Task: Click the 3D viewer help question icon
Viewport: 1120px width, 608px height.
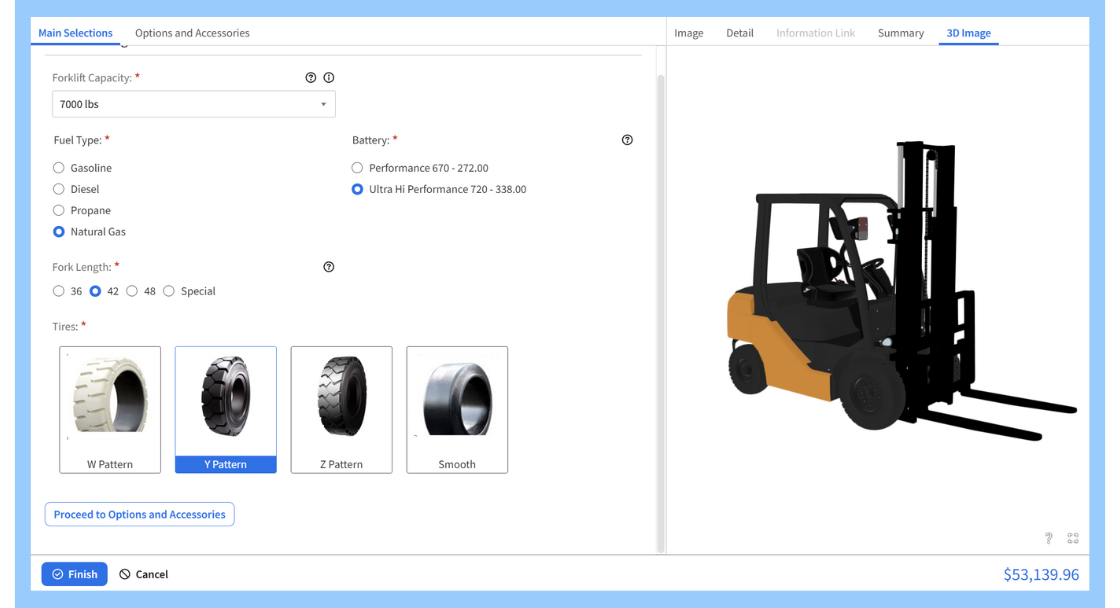Action: pyautogui.click(x=1049, y=538)
